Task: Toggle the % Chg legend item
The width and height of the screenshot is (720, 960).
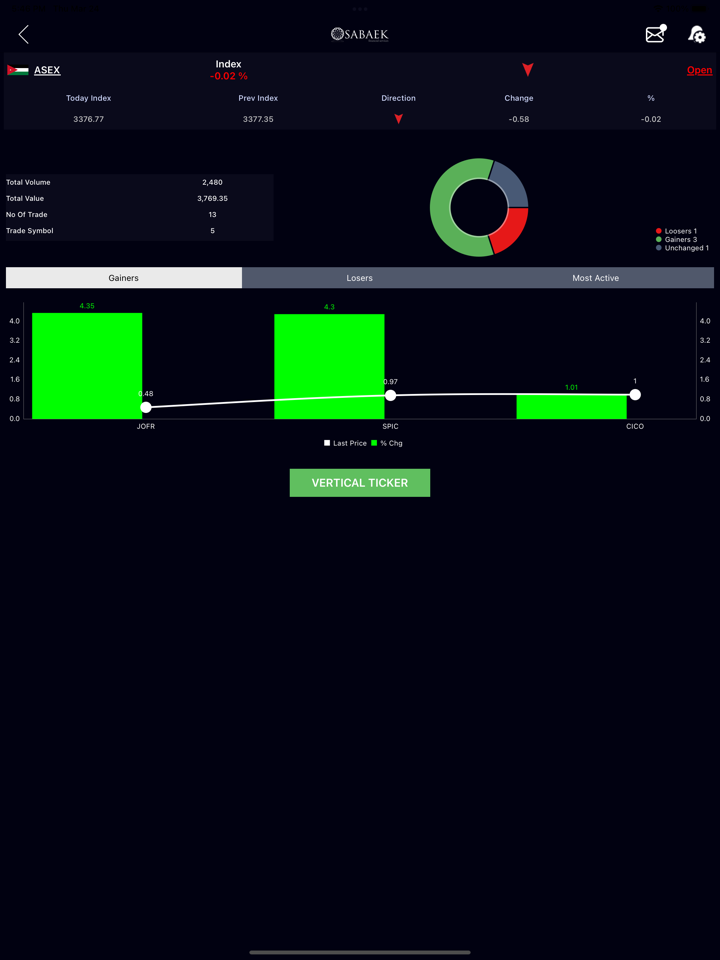Action: click(387, 443)
